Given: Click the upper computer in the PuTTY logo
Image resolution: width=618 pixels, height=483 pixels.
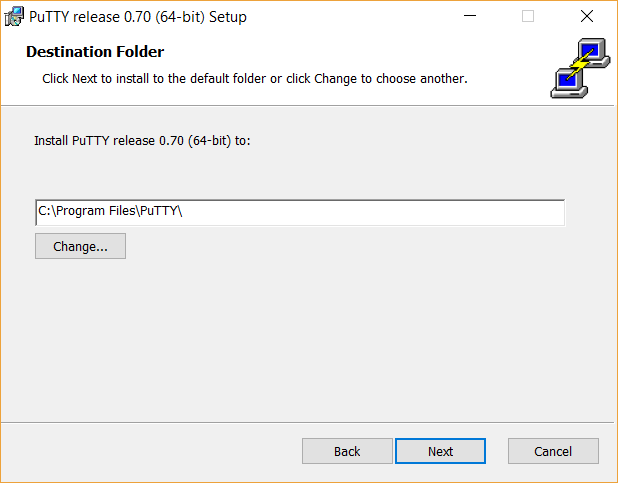Looking at the screenshot, I should click(x=593, y=52).
